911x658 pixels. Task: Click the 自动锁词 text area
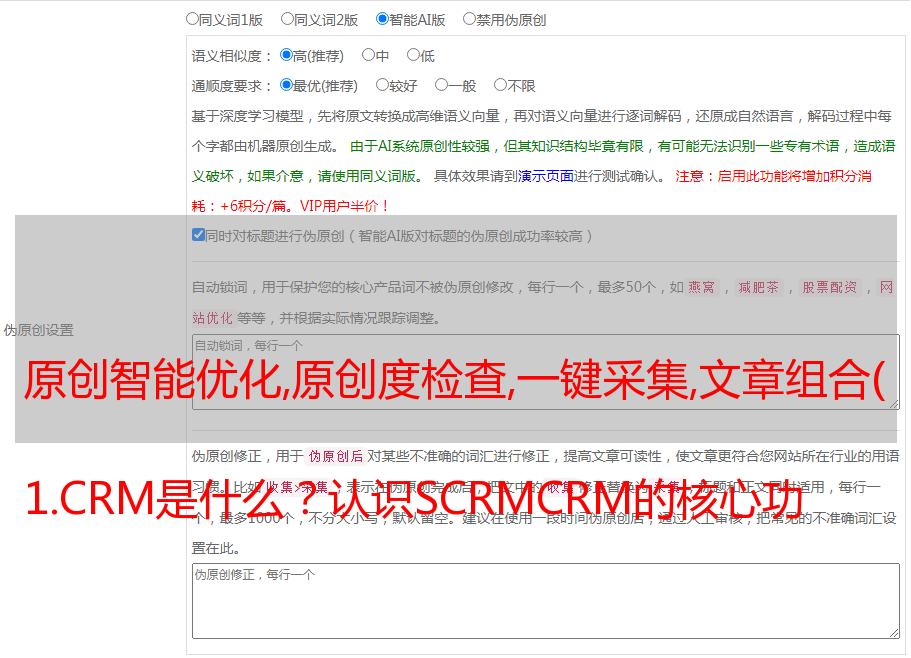pos(546,372)
